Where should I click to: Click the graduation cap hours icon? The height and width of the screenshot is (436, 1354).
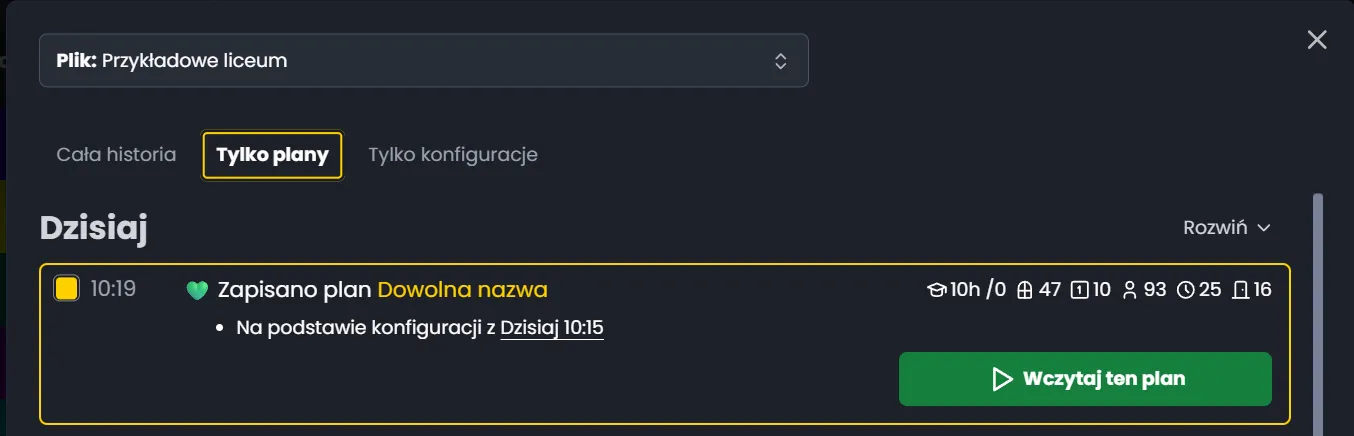point(937,290)
